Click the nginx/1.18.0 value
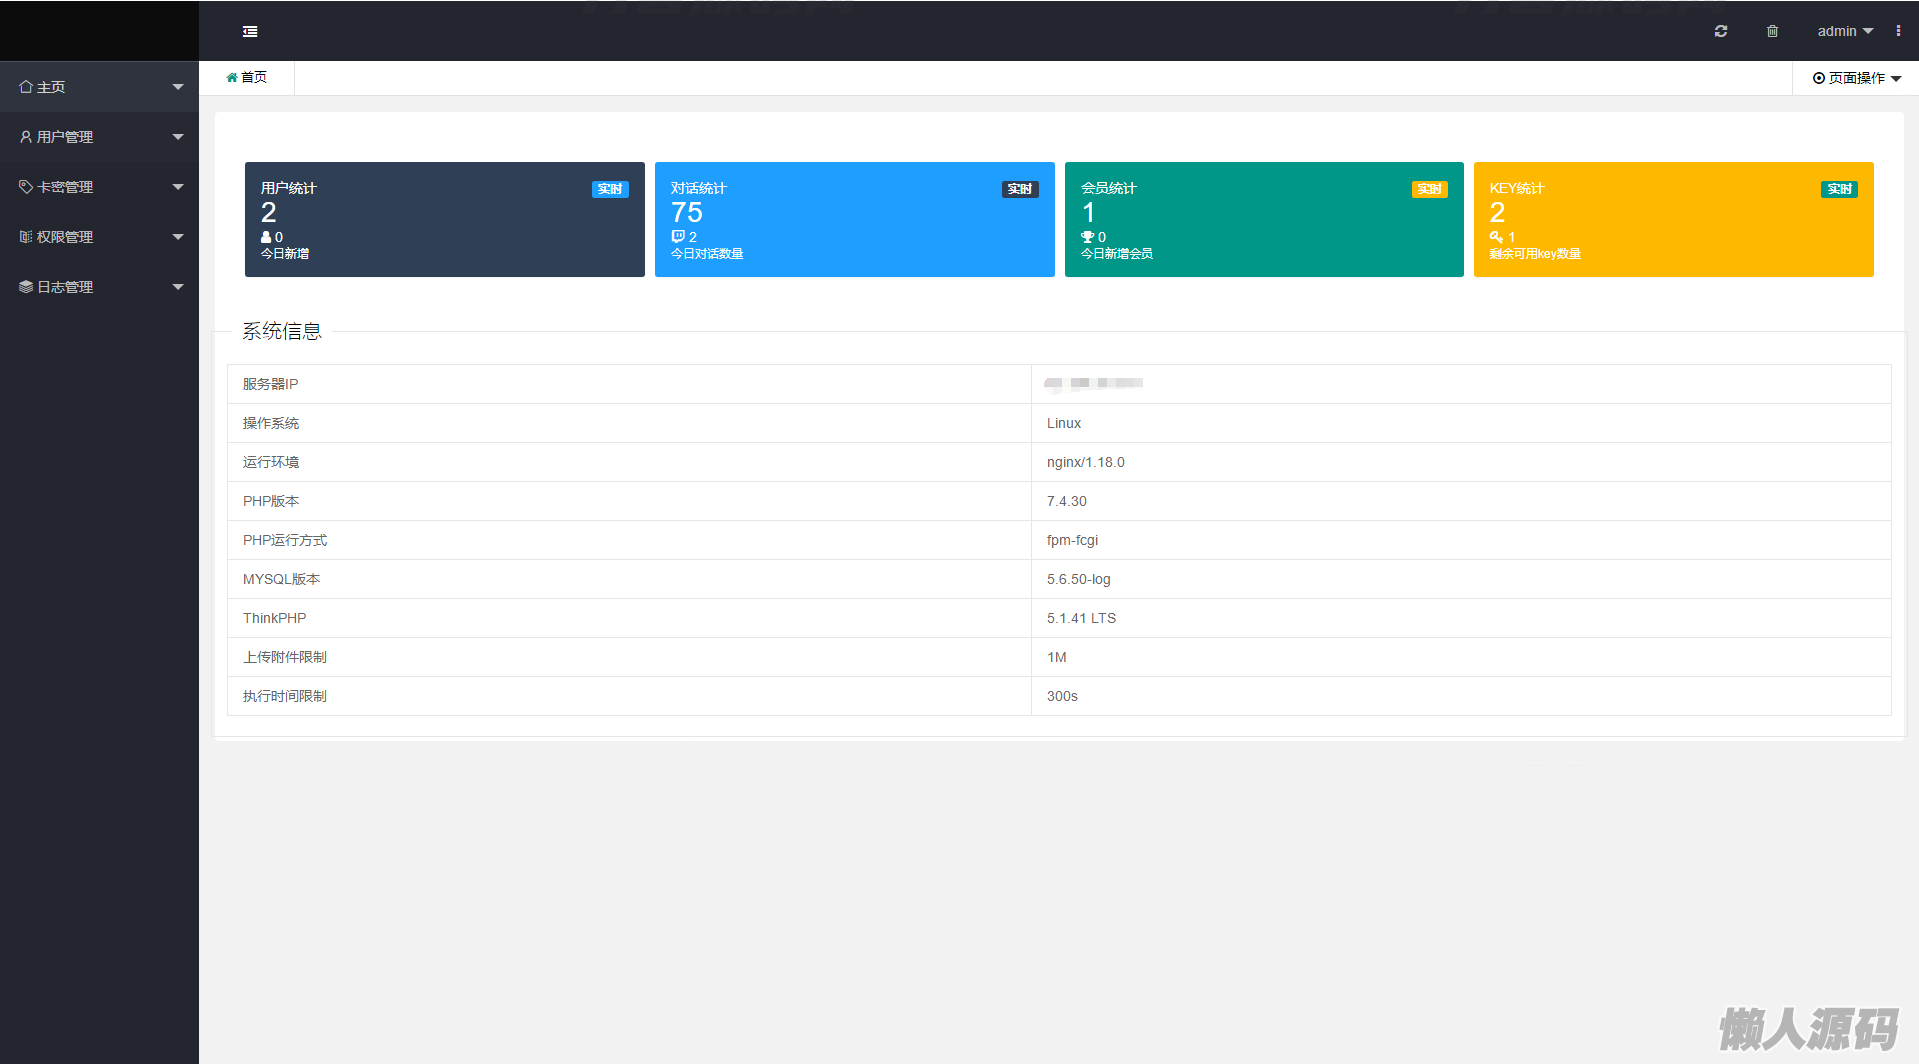This screenshot has height=1064, width=1919. pos(1086,462)
